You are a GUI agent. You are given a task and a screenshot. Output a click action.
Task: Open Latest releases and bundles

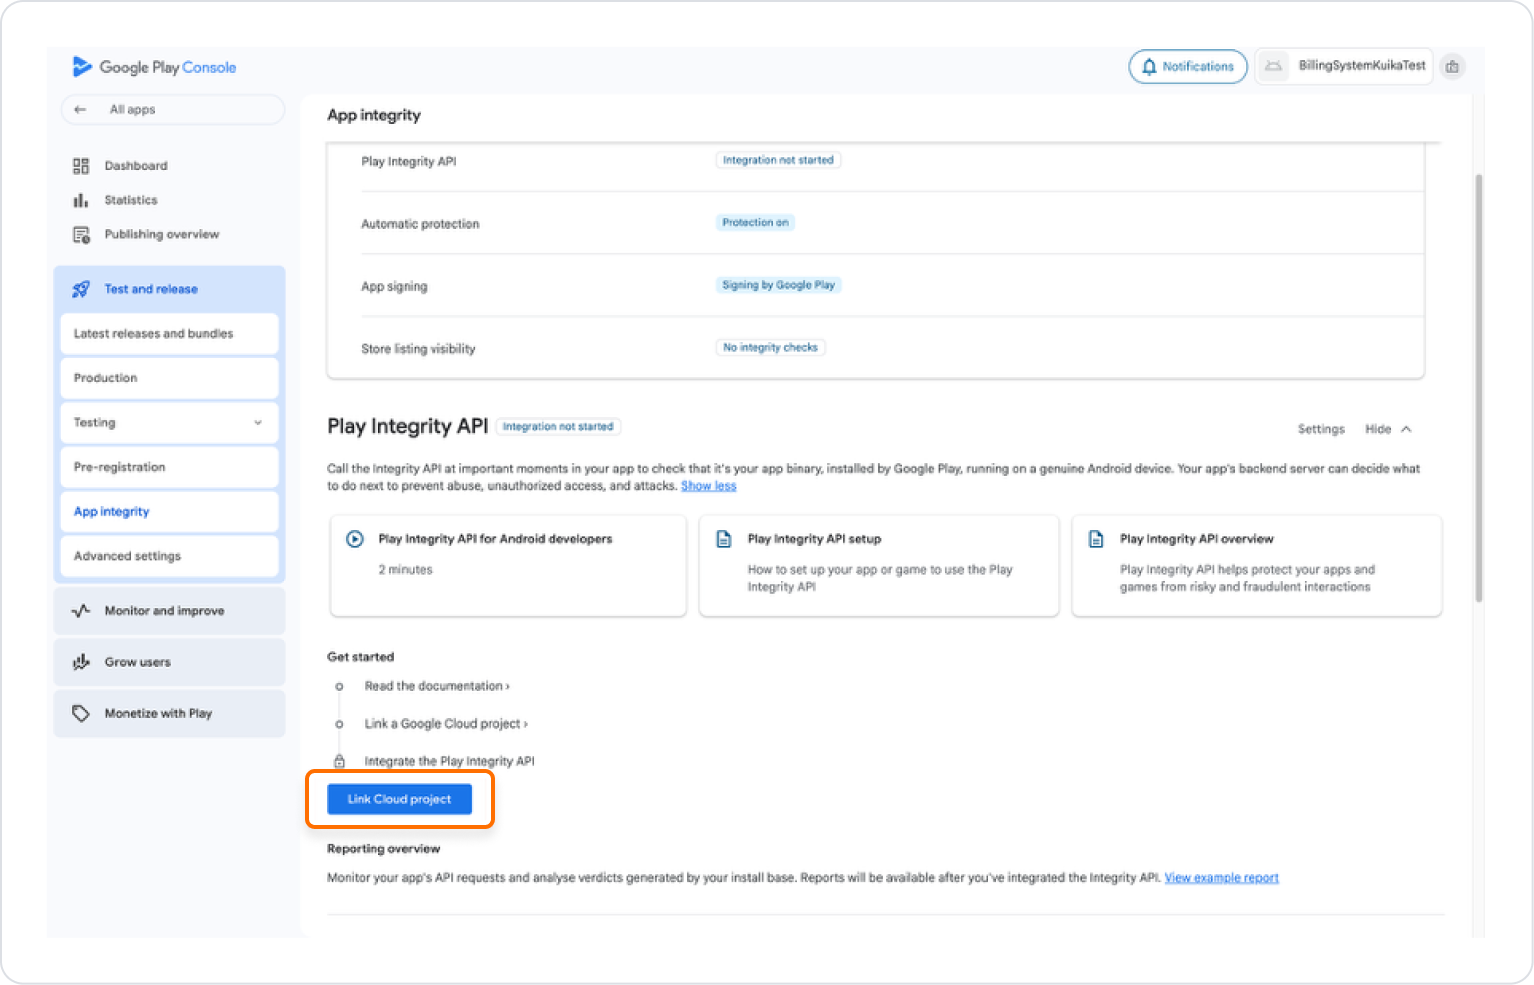(169, 334)
